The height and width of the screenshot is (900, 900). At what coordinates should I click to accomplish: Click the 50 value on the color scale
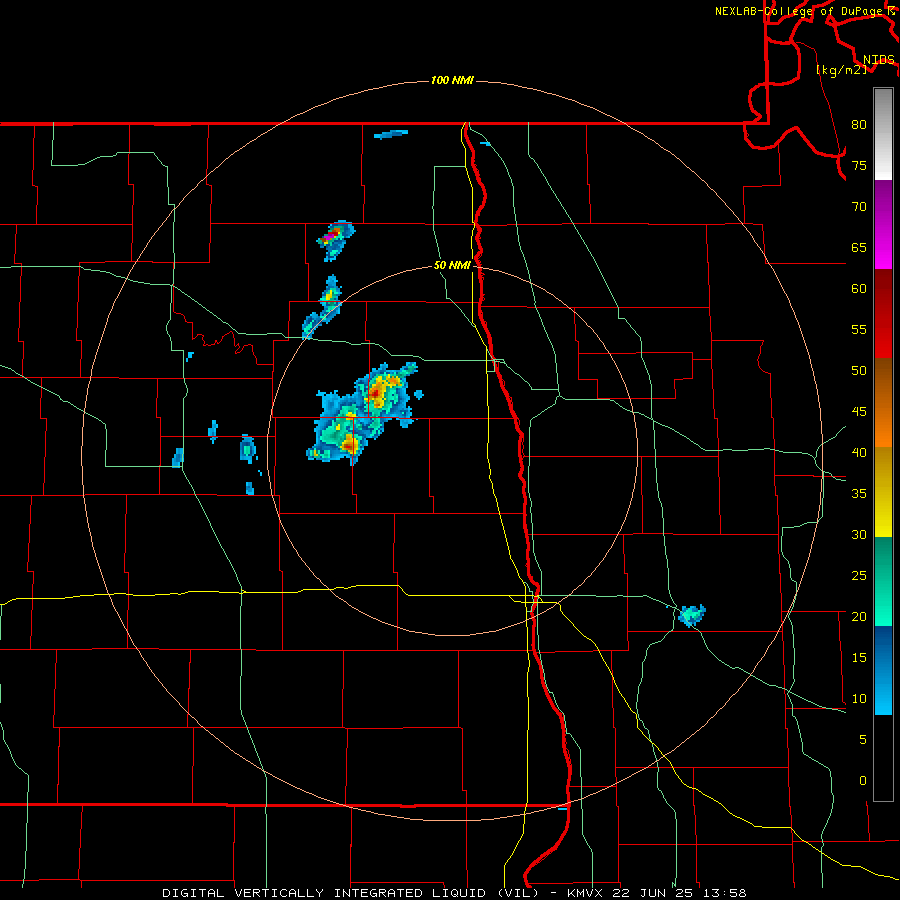(x=859, y=371)
